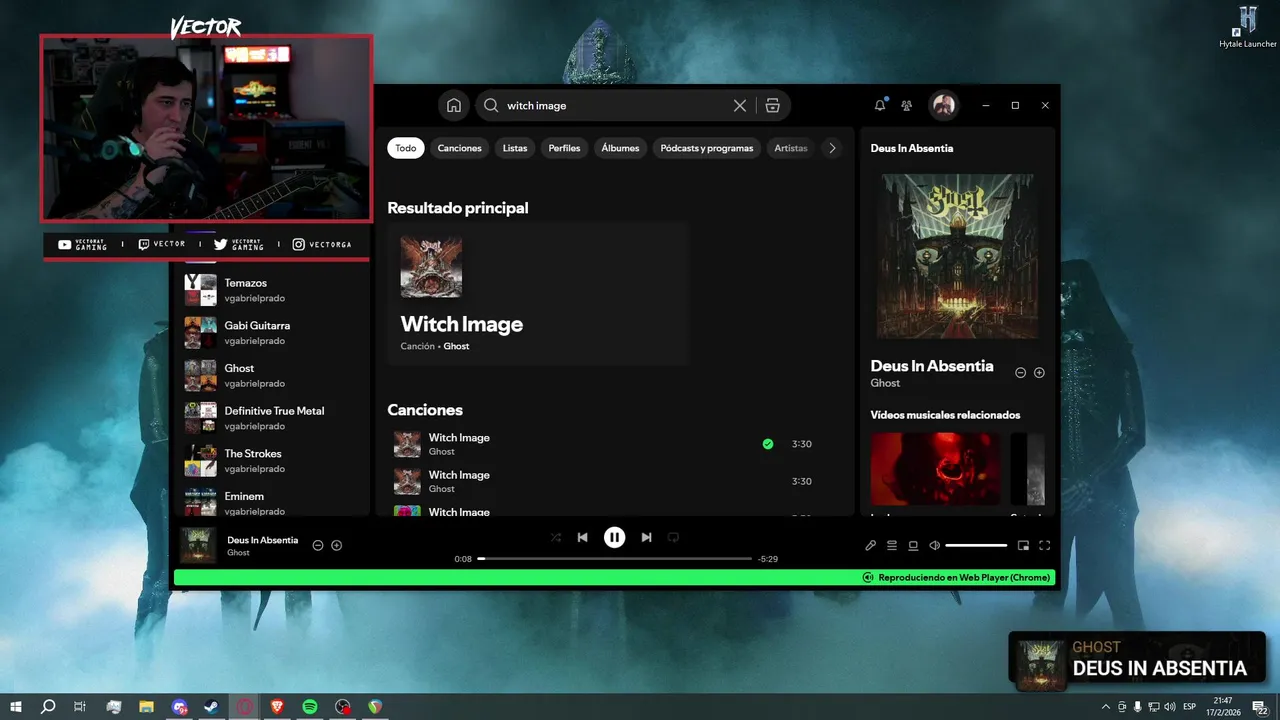Open Task View in the taskbar
The image size is (1280, 720).
tap(80, 707)
